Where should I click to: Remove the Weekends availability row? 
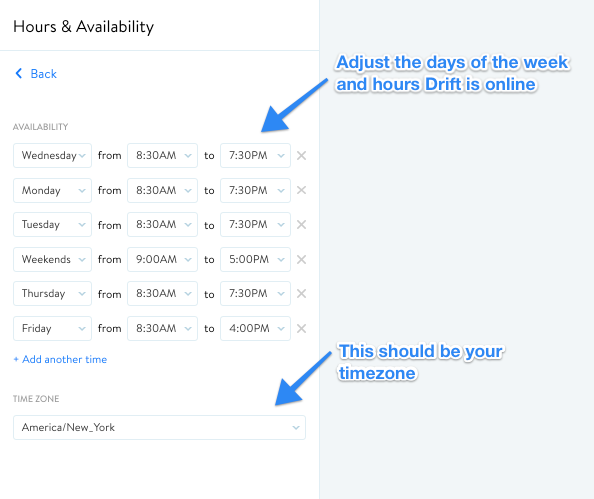click(302, 260)
